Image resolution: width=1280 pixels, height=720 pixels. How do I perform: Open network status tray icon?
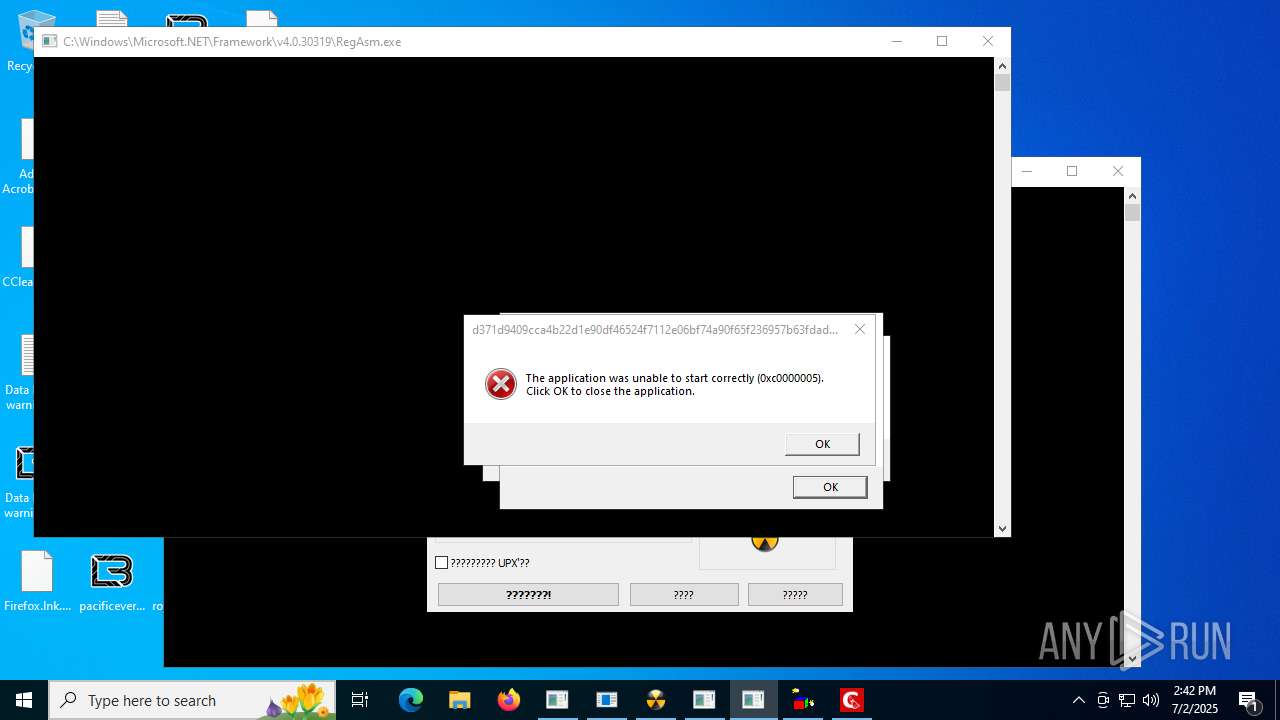1127,700
